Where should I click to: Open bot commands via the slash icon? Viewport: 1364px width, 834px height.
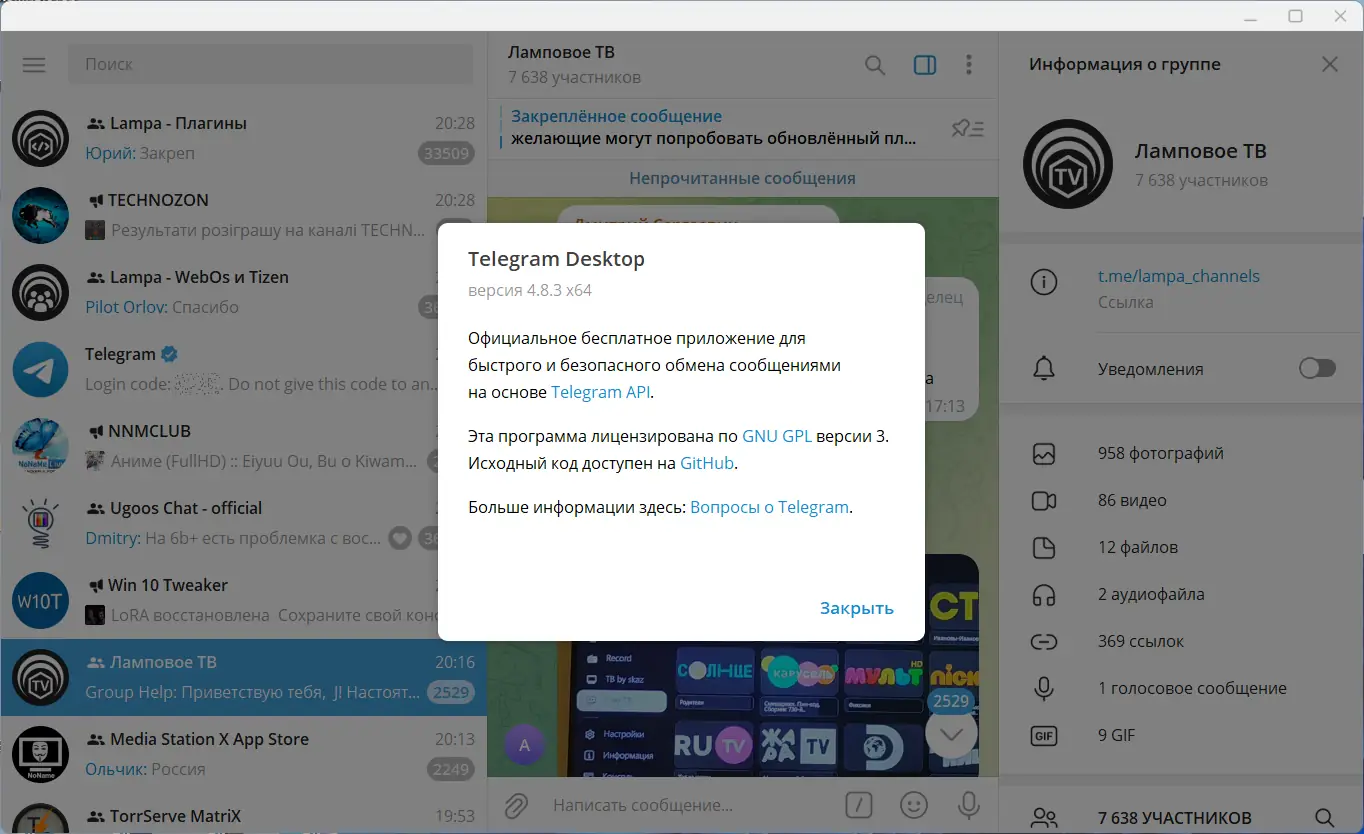click(858, 805)
